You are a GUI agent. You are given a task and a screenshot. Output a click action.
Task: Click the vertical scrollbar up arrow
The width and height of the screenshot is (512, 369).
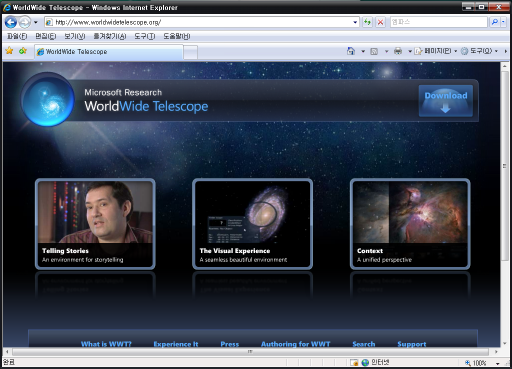(x=505, y=66)
